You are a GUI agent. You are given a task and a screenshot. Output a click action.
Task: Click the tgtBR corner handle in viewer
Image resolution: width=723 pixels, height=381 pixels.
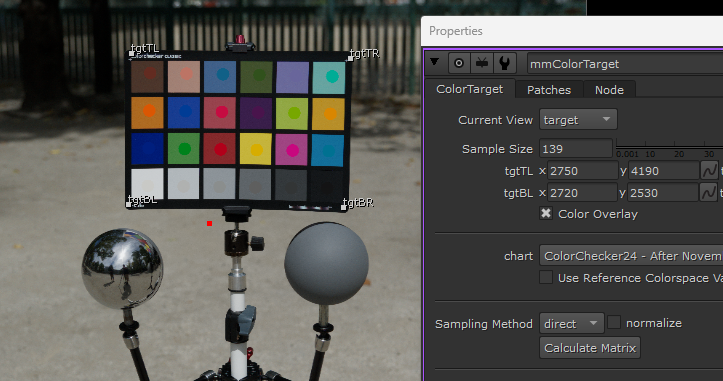point(344,207)
